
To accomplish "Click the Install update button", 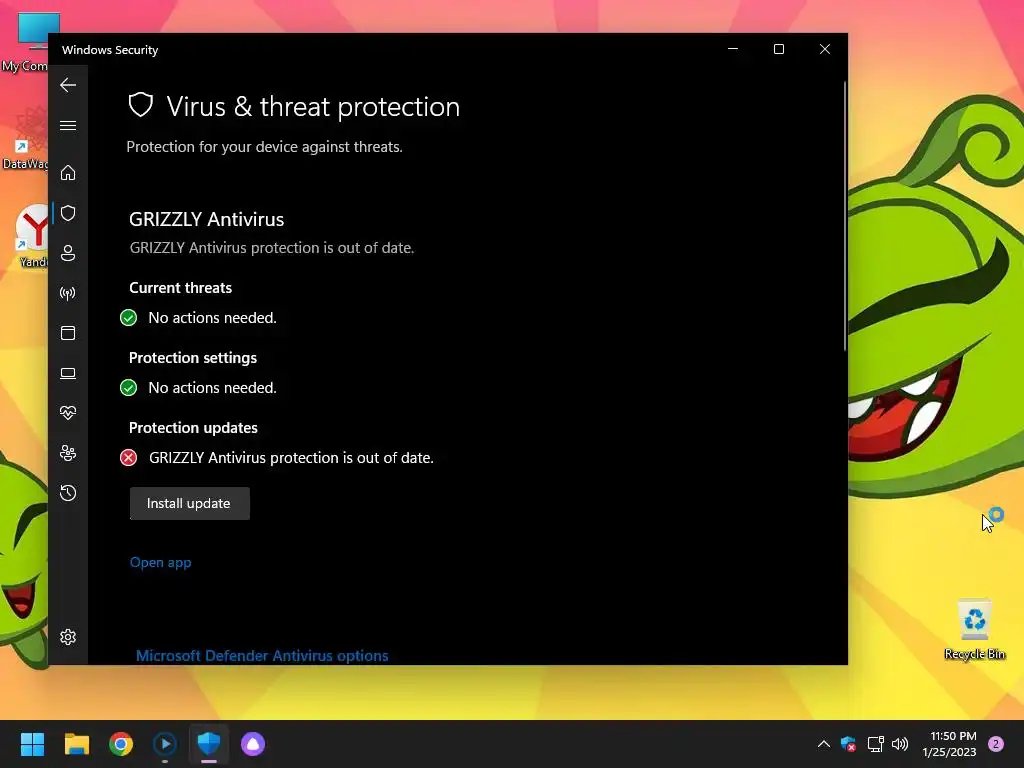I will point(189,504).
